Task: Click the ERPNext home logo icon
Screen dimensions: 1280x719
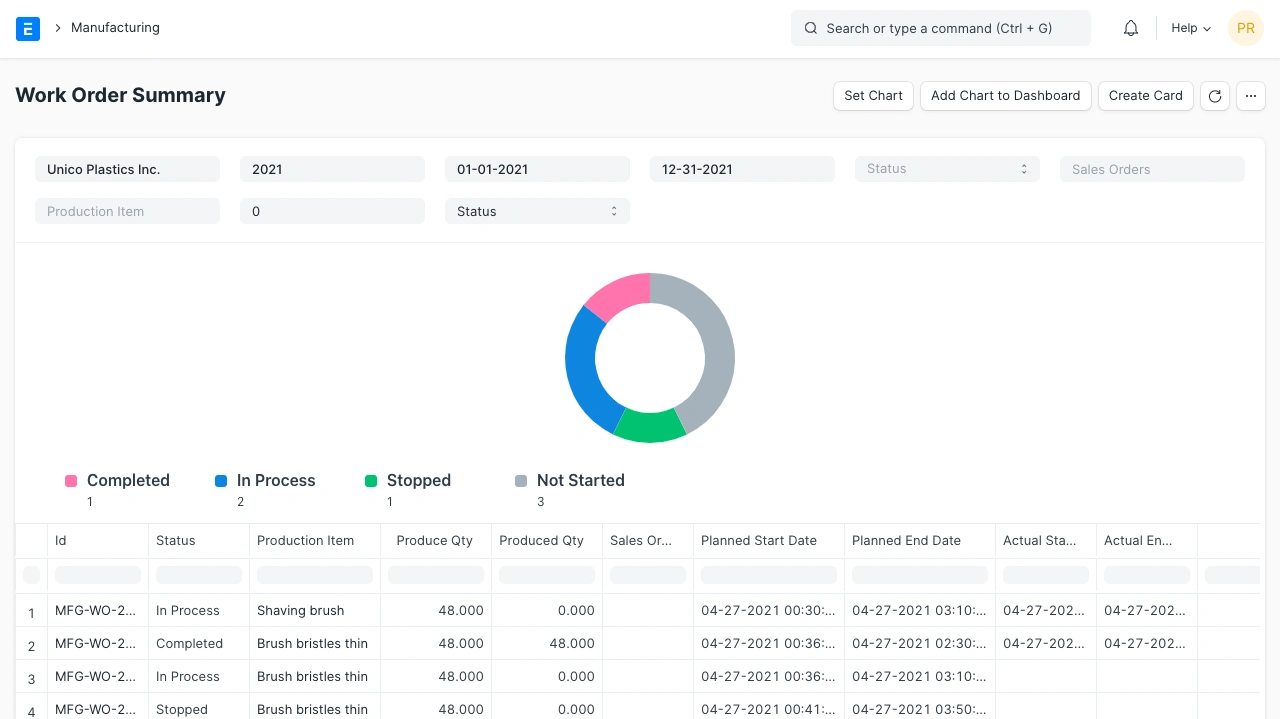Action: (x=28, y=28)
